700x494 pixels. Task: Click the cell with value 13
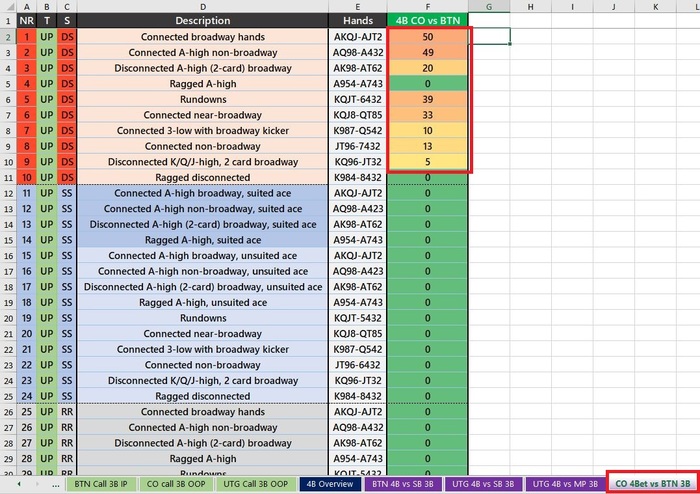point(428,146)
